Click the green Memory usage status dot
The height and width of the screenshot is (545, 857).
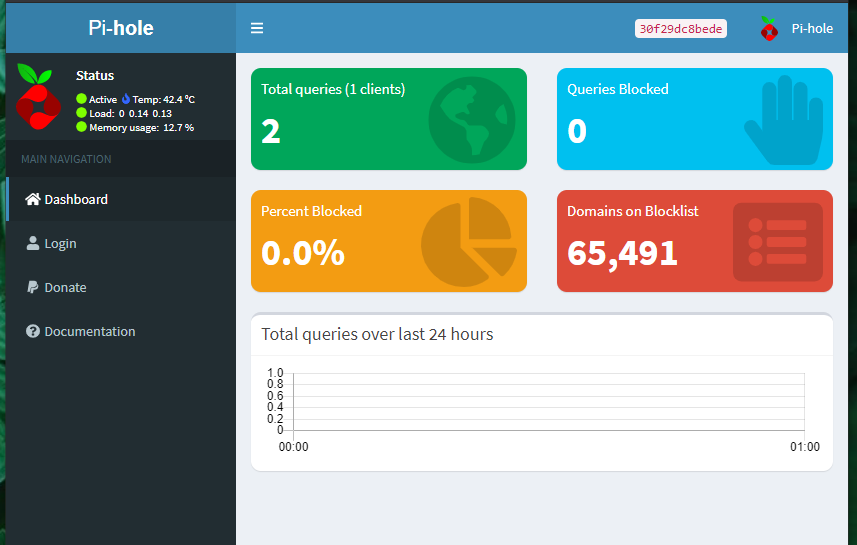tap(81, 127)
